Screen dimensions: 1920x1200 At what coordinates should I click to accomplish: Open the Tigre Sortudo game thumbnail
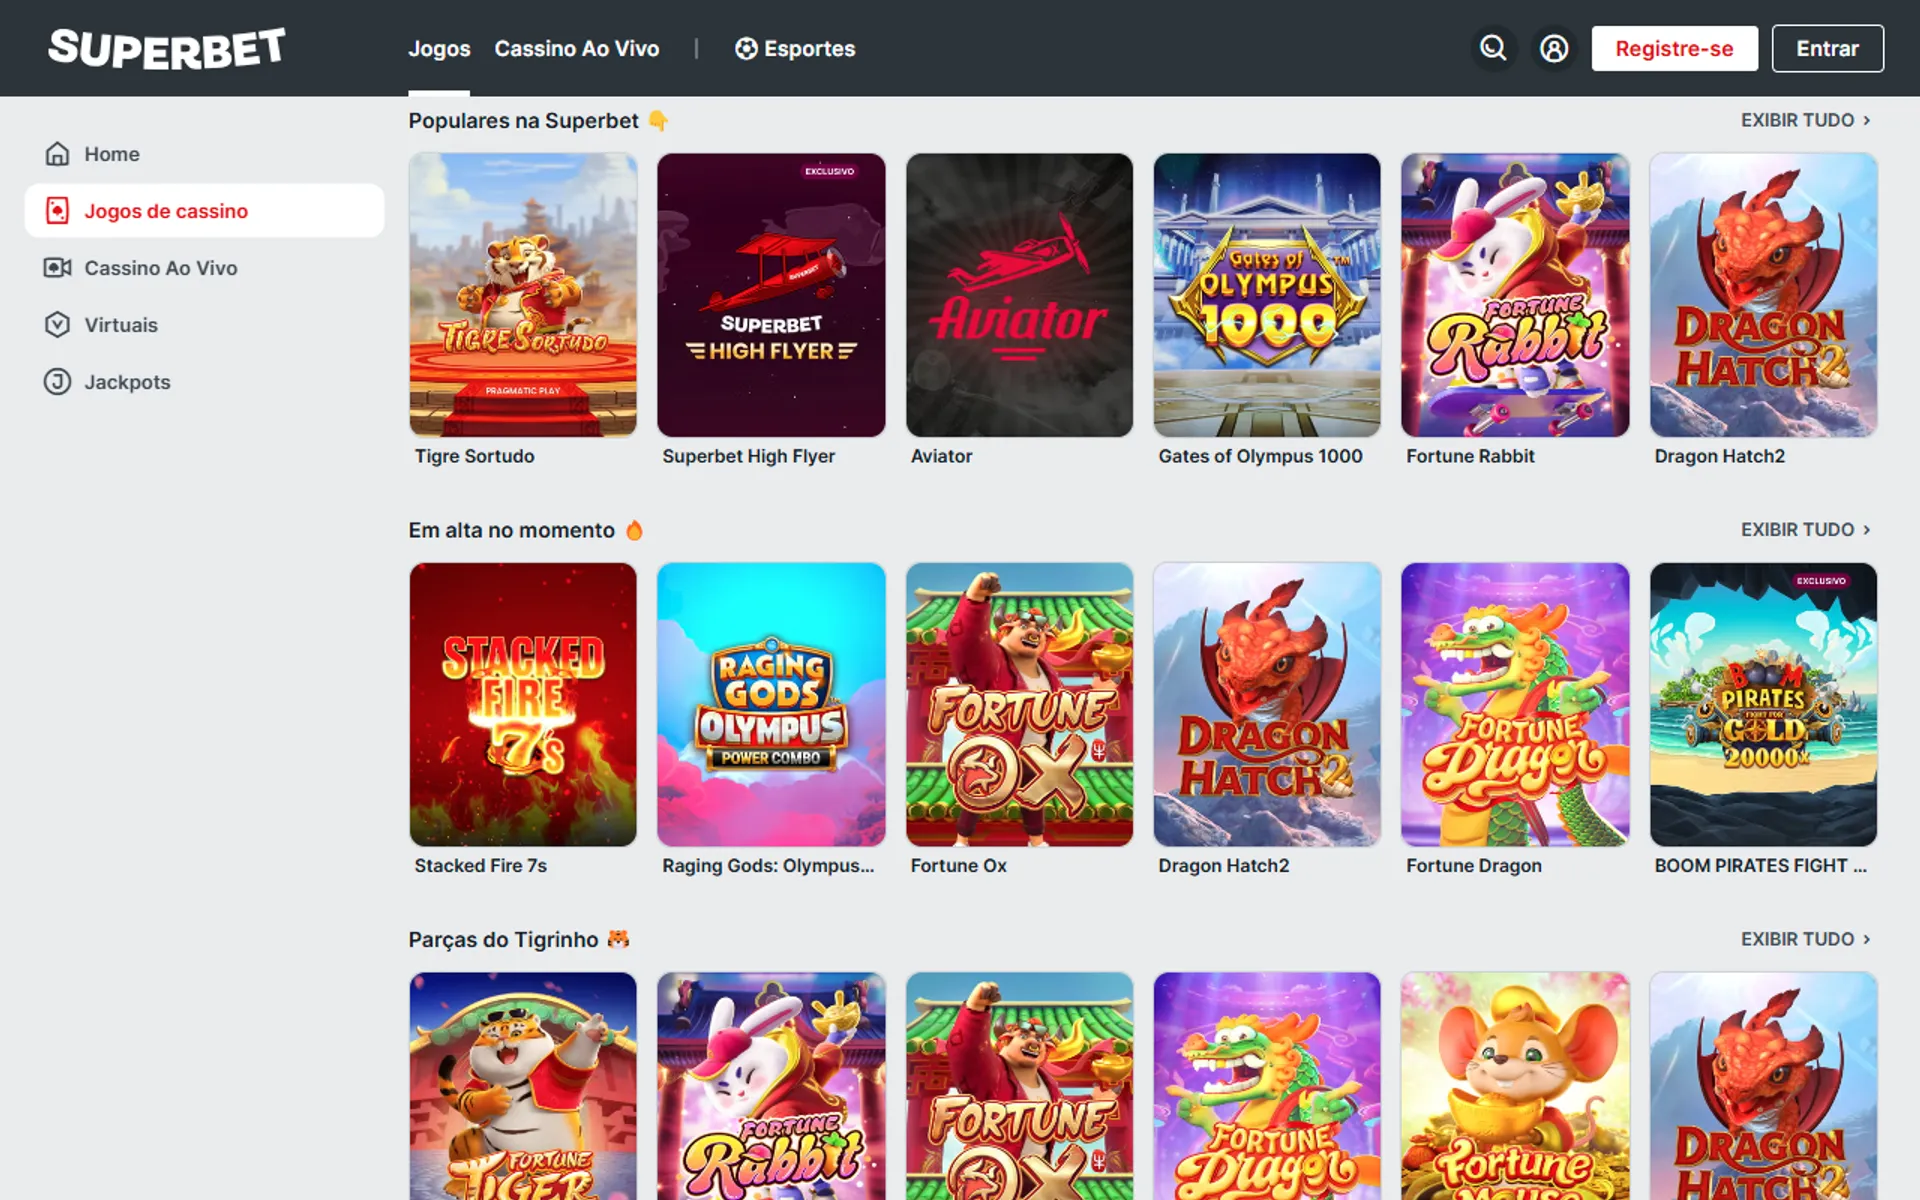pyautogui.click(x=523, y=295)
